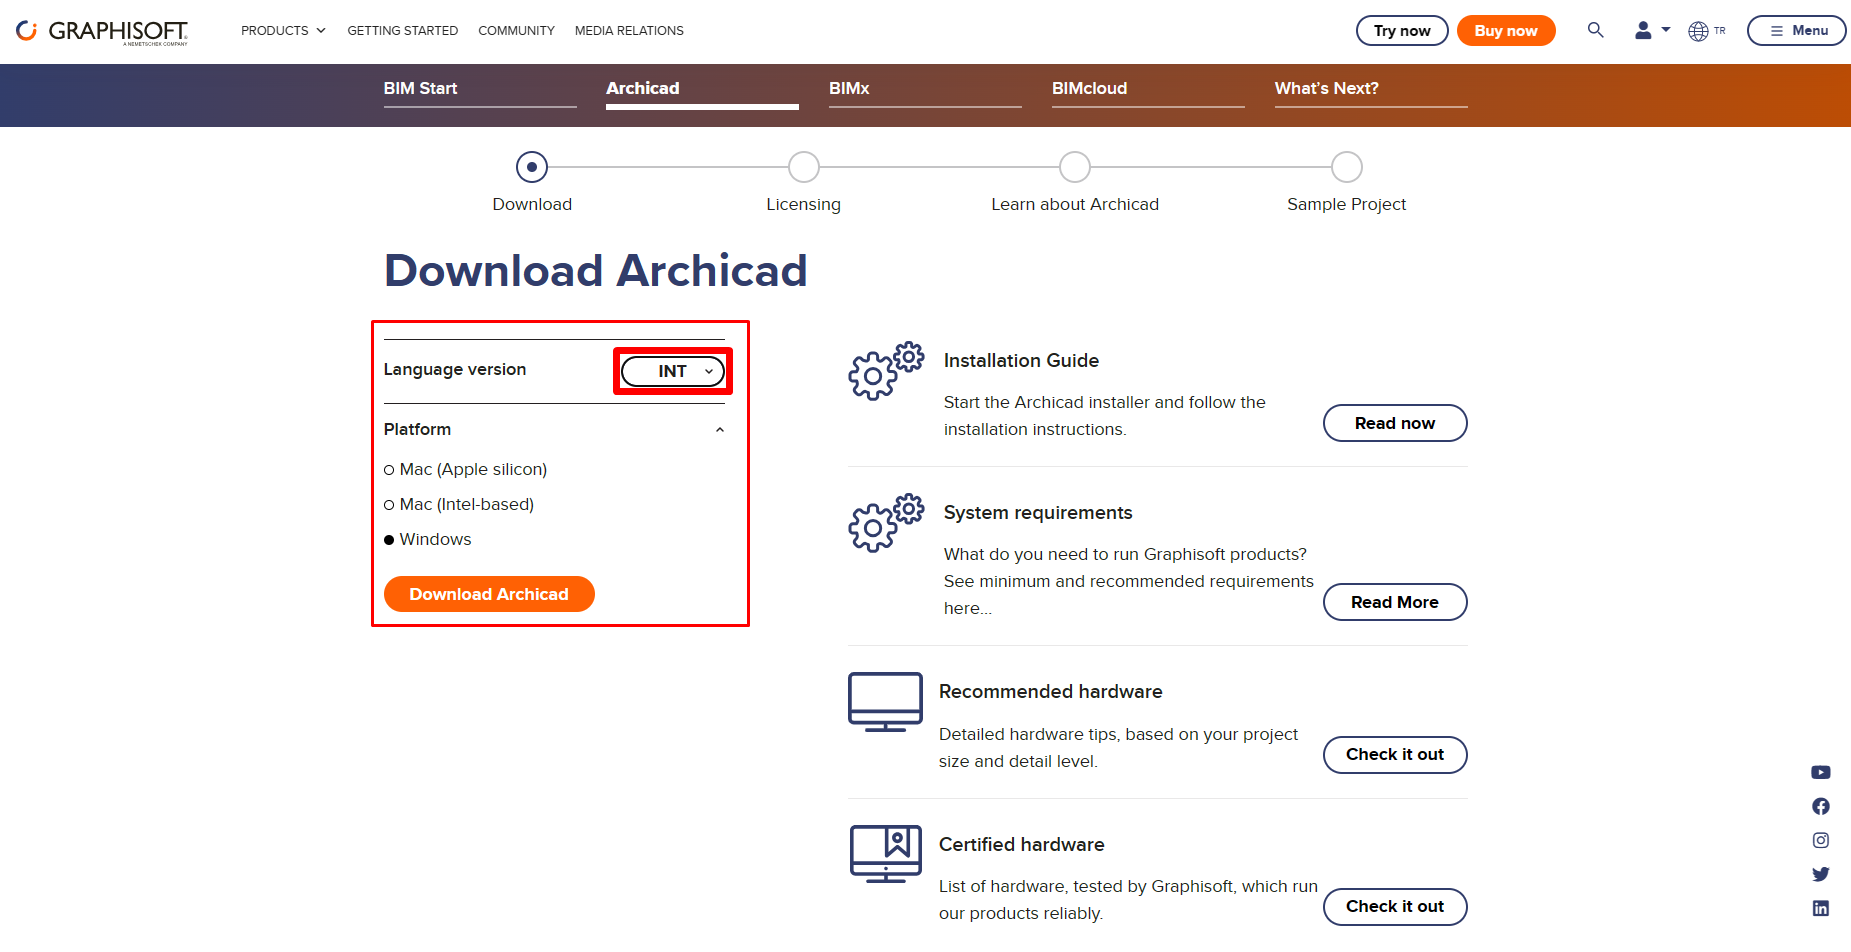Click the System requirements heading
The height and width of the screenshot is (952, 1851).
[x=1038, y=513]
